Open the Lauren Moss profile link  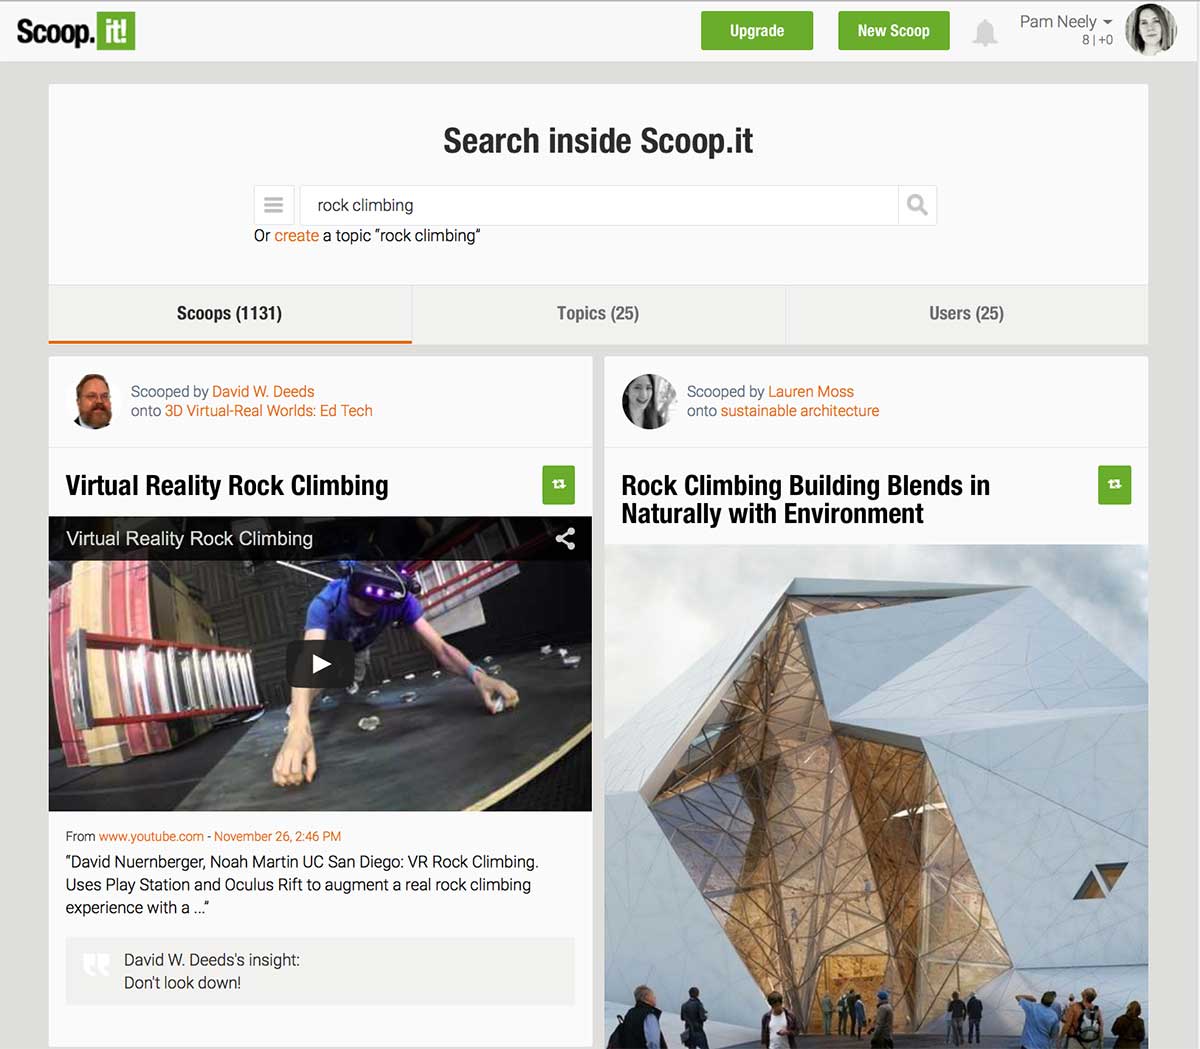coord(811,392)
